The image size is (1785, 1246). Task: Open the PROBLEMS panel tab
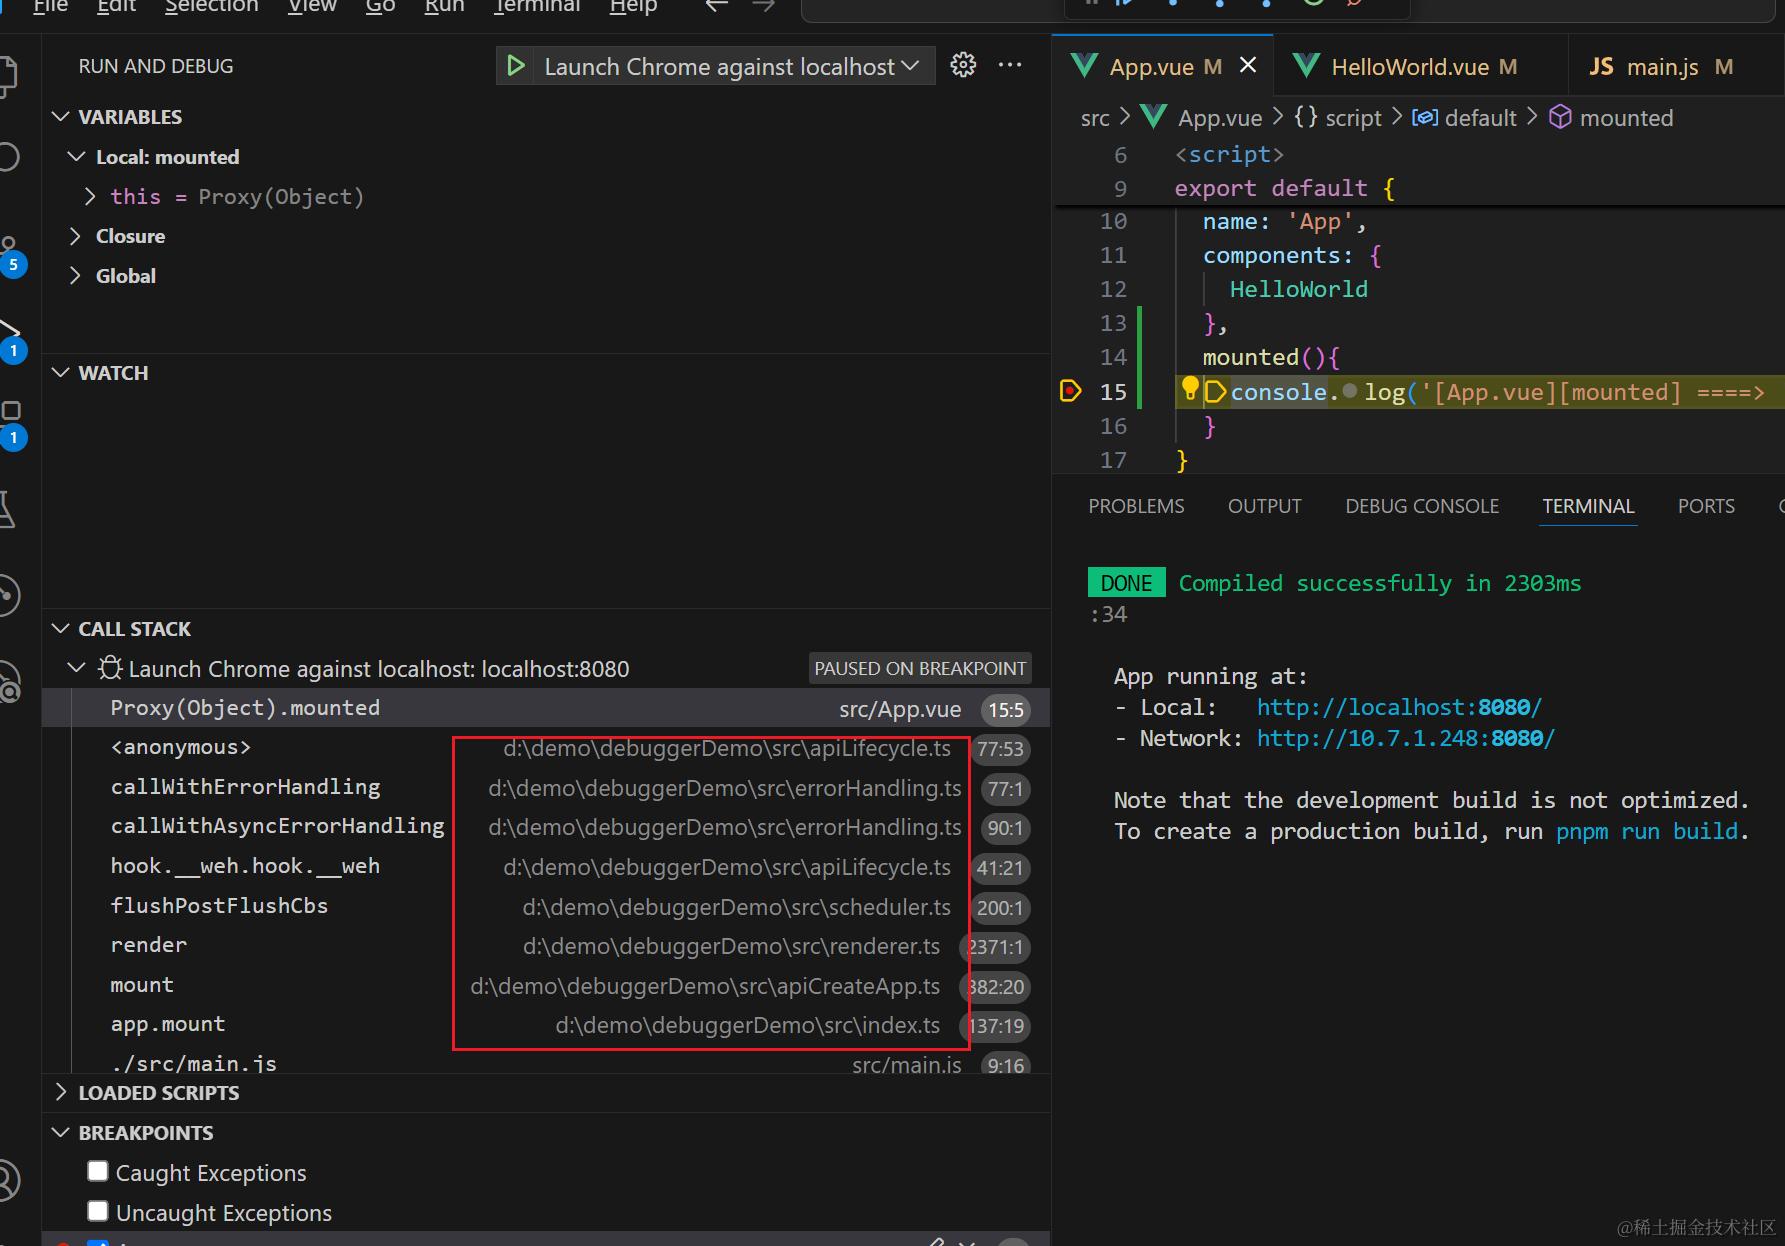pyautogui.click(x=1136, y=506)
